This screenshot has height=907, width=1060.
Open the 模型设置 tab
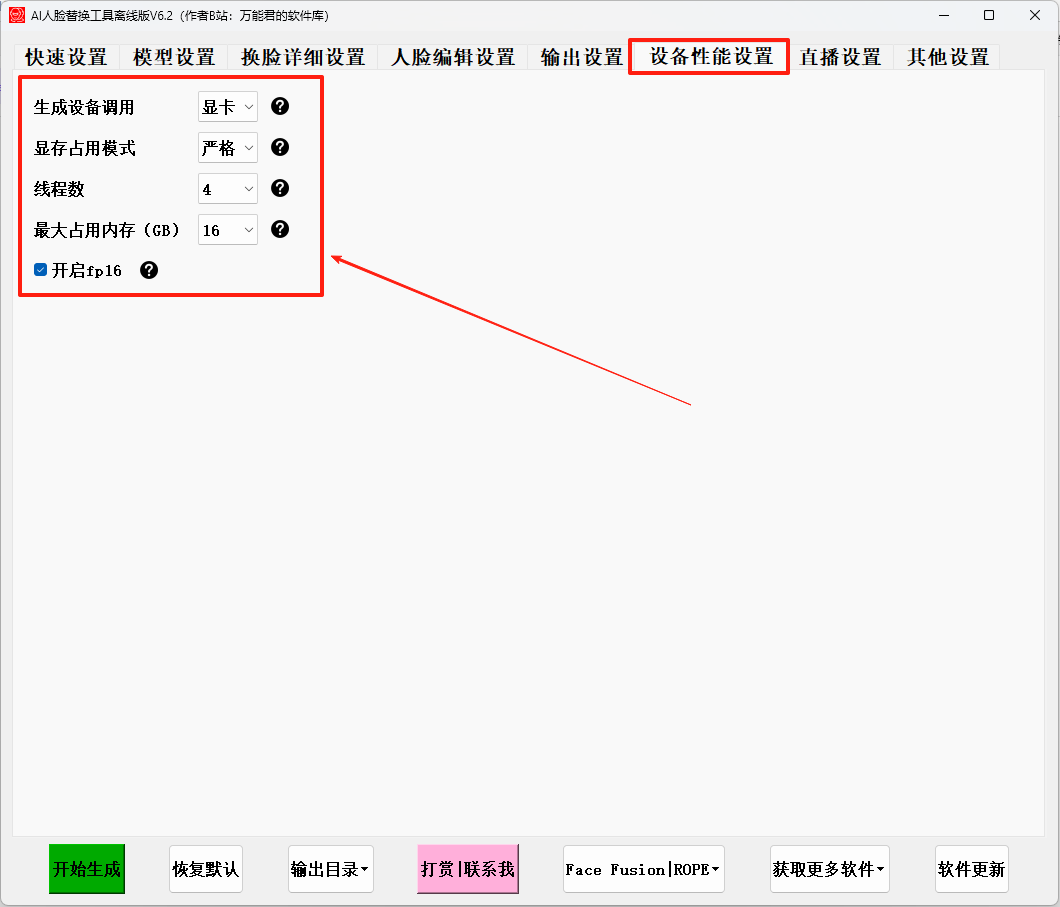(x=174, y=57)
